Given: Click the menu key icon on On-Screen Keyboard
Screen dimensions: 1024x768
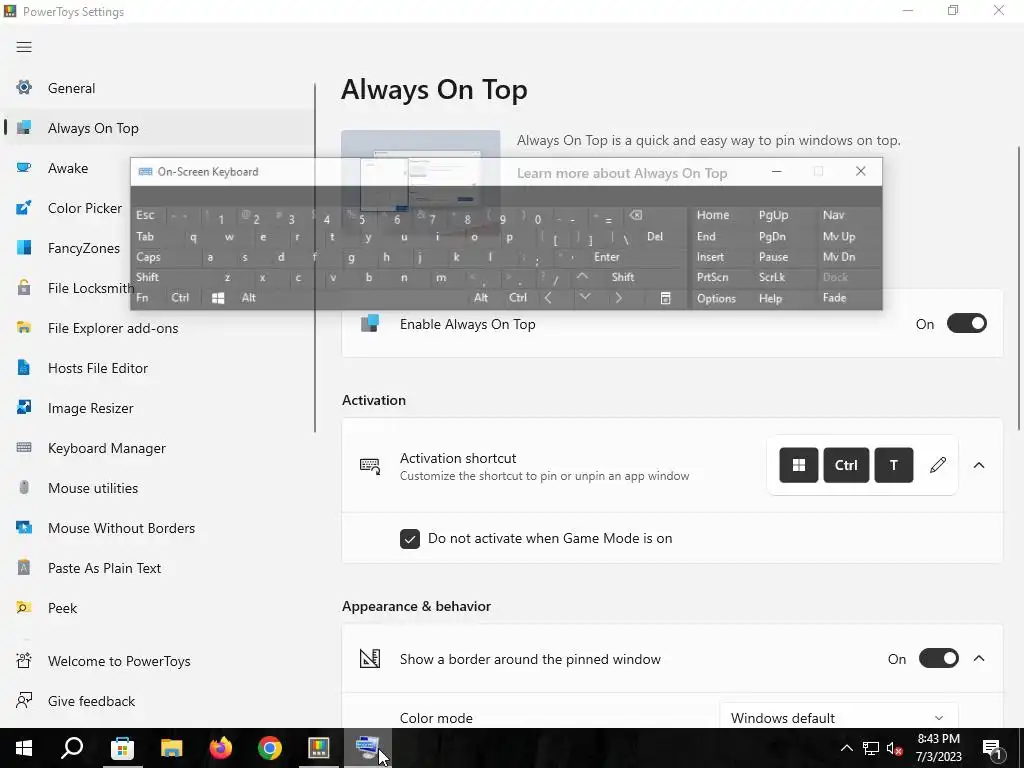Looking at the screenshot, I should click(x=665, y=298).
